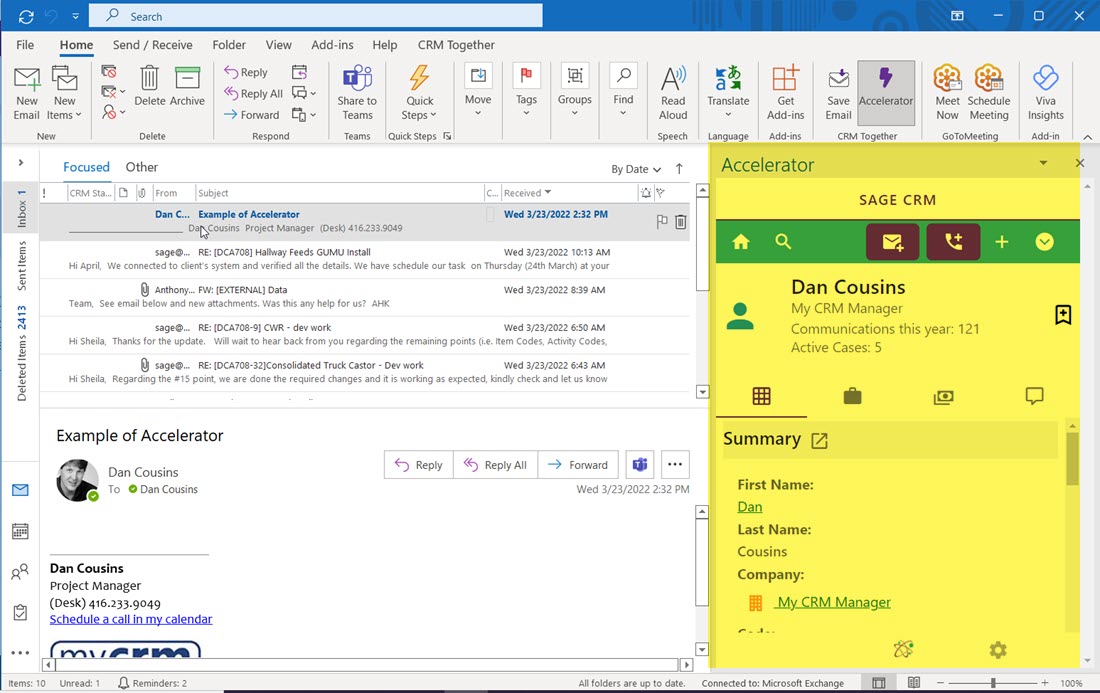Share the email to Teams

click(357, 93)
